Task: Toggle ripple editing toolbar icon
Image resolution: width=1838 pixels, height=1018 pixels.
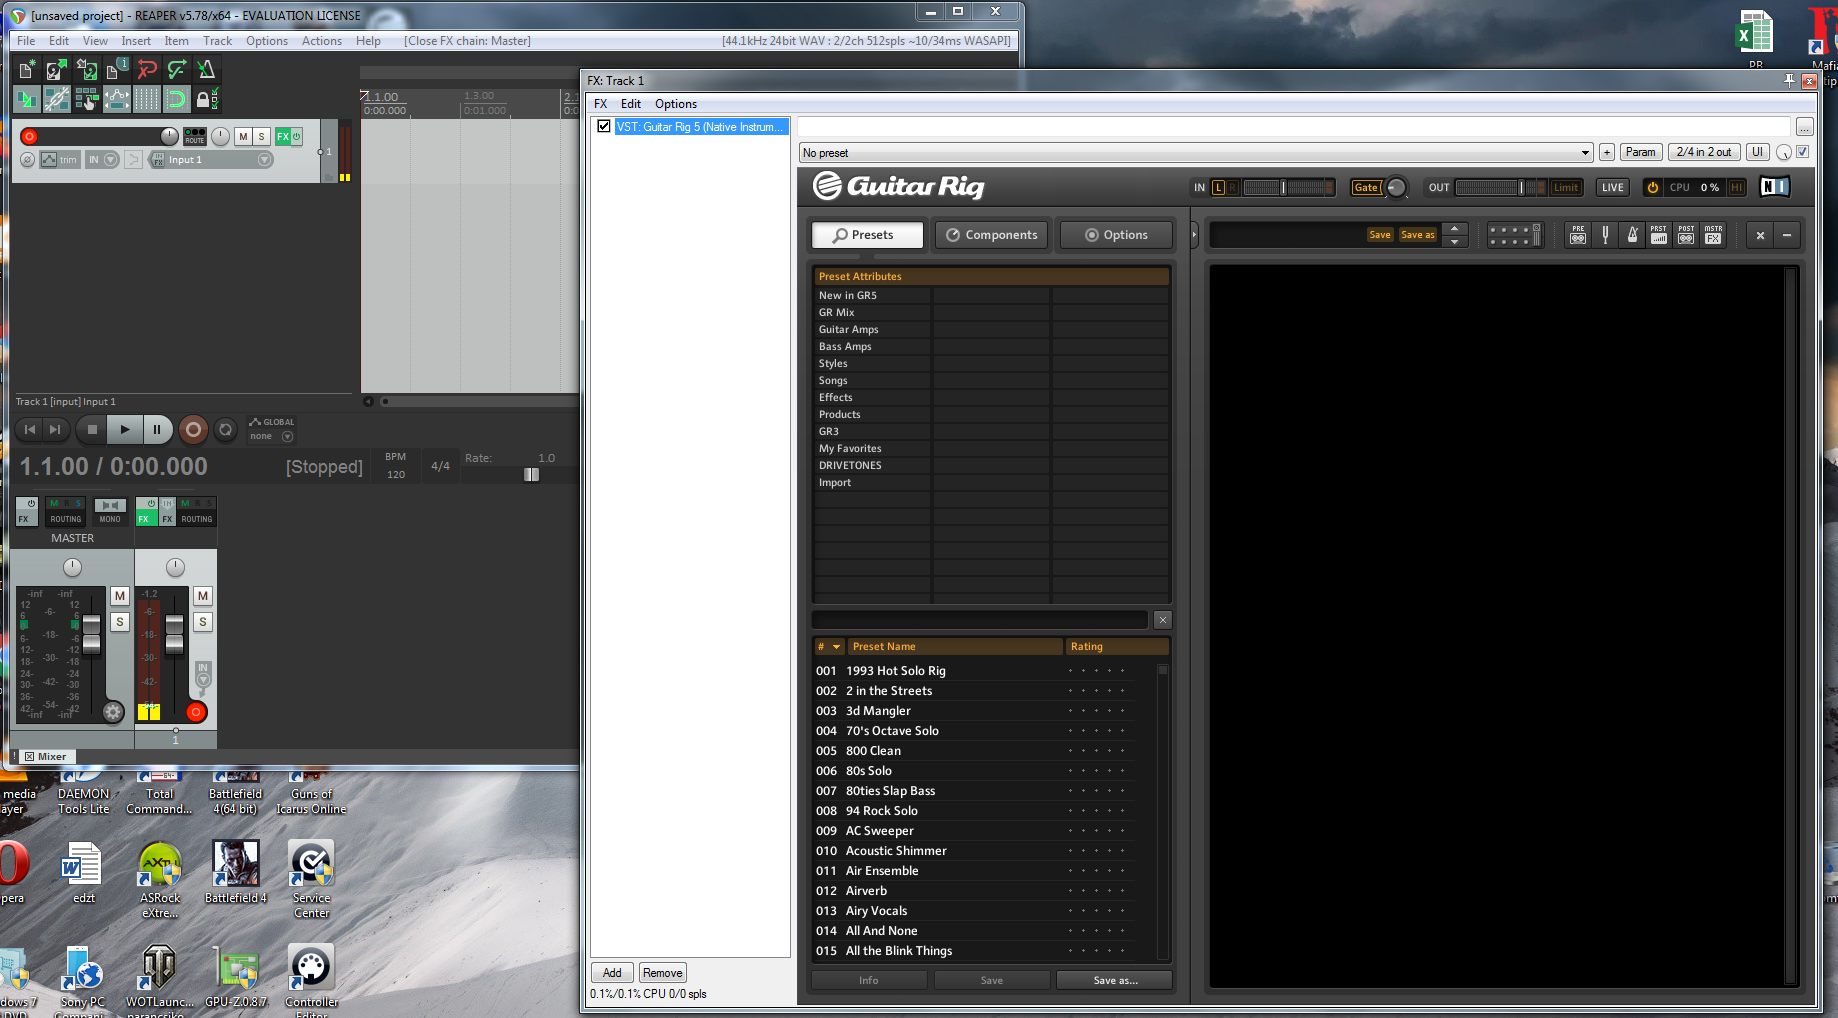Action: coord(87,99)
